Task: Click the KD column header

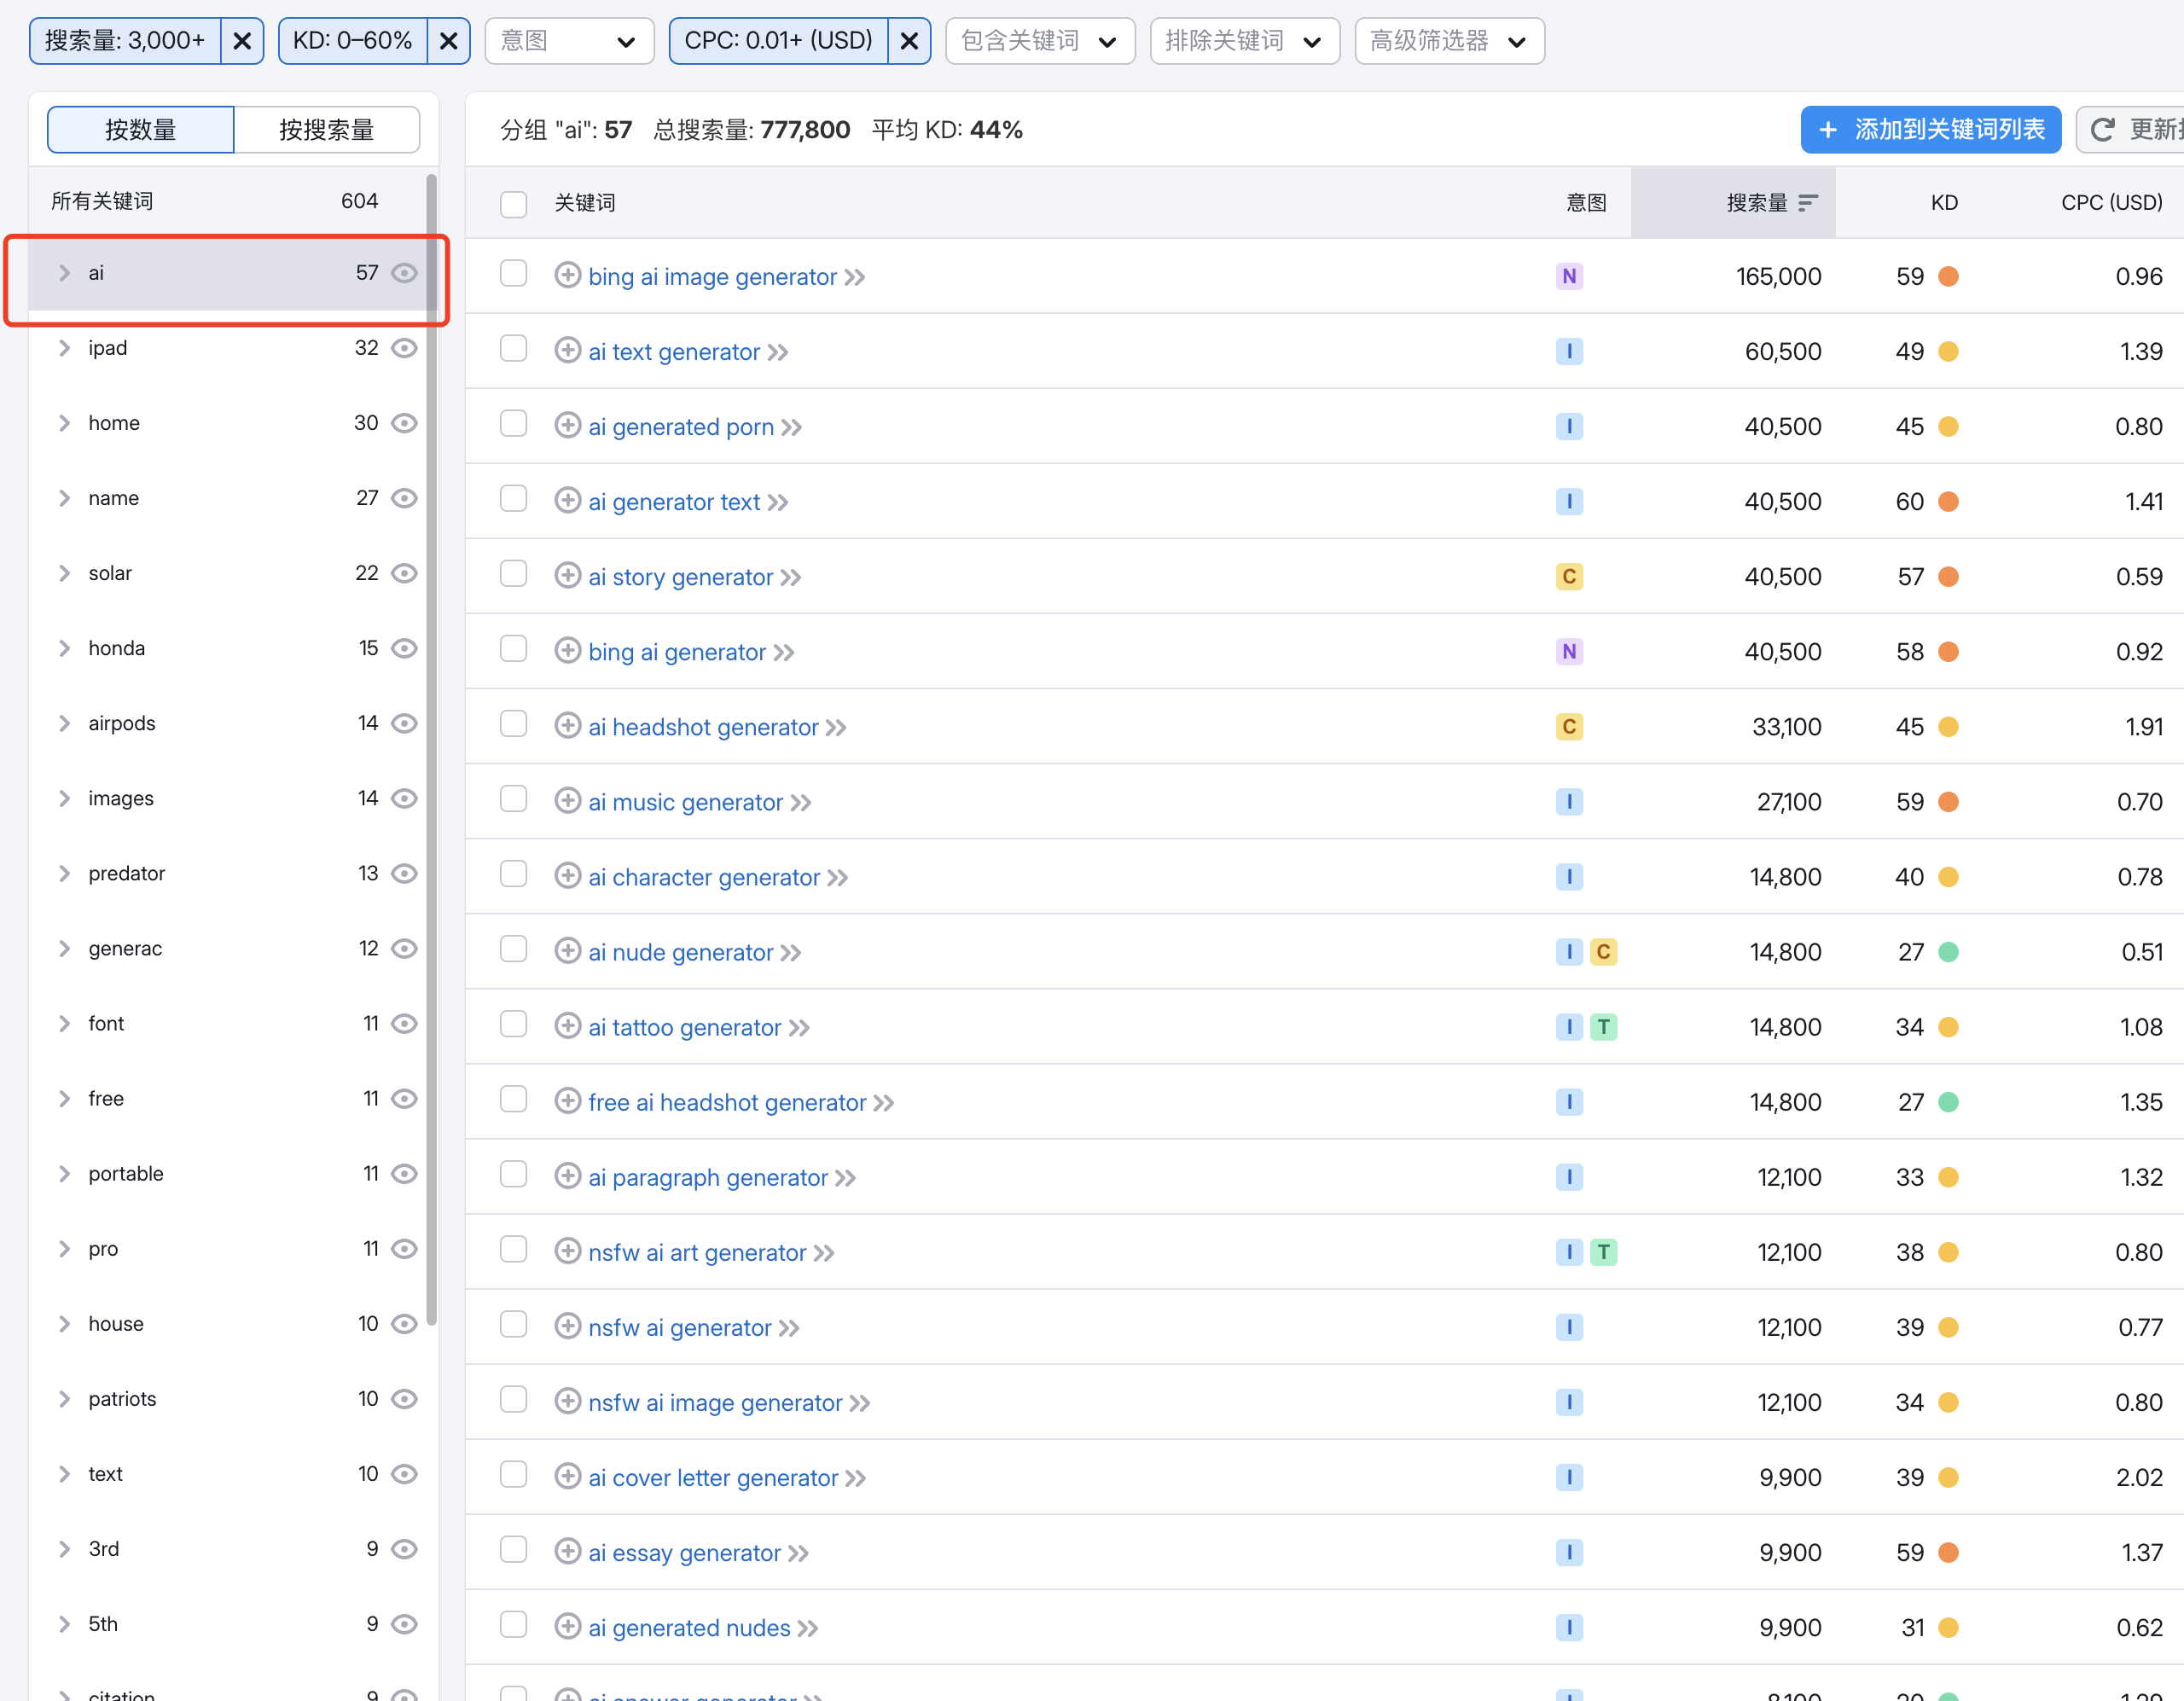Action: pyautogui.click(x=1943, y=203)
